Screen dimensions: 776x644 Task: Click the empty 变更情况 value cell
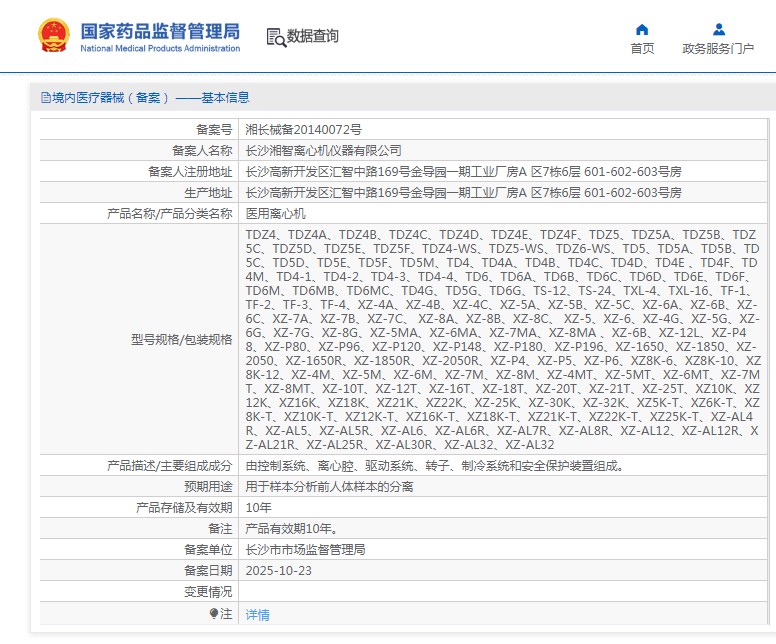(x=503, y=592)
